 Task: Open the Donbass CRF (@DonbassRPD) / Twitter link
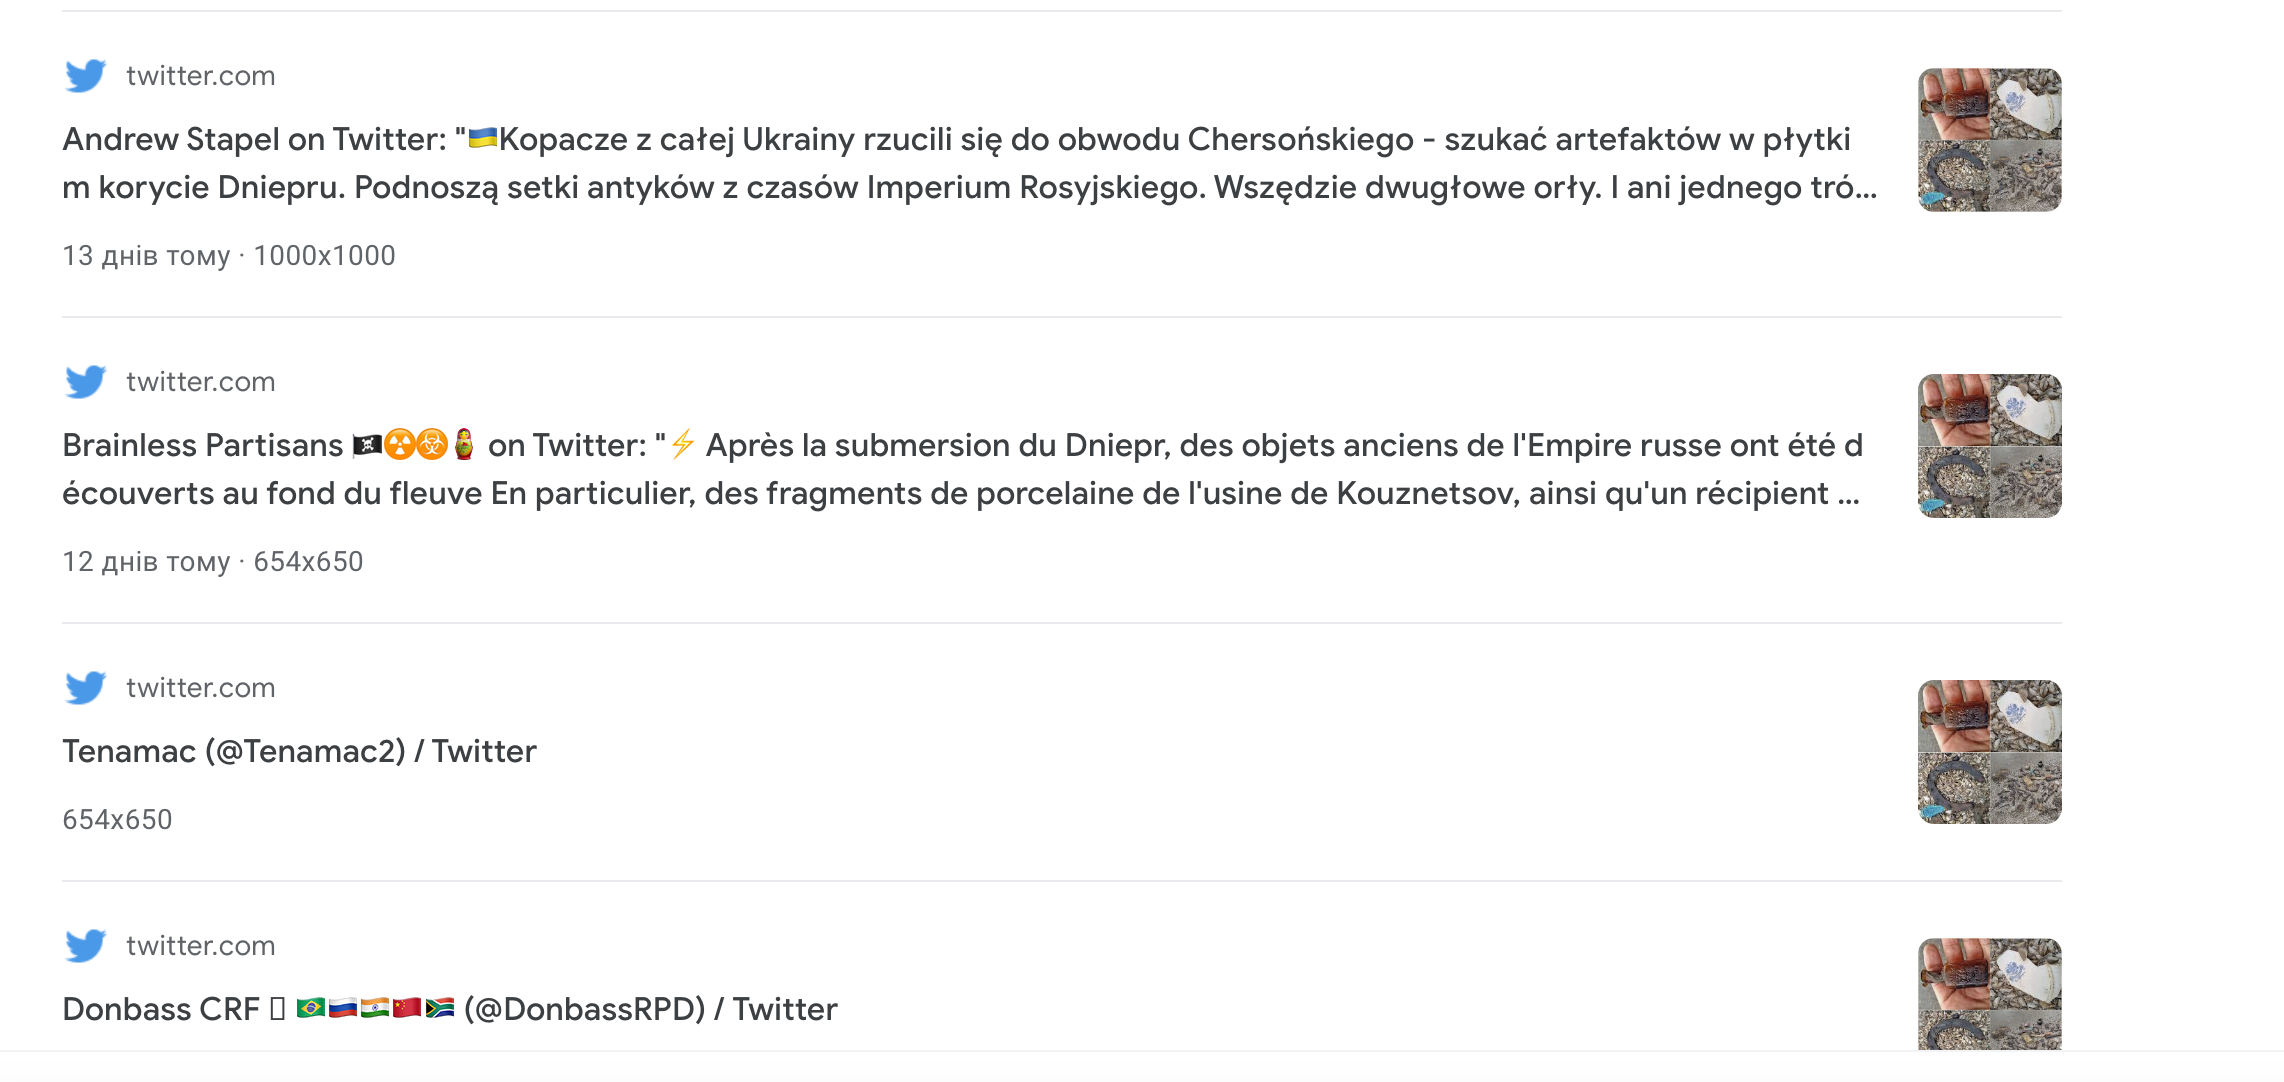coord(449,1009)
